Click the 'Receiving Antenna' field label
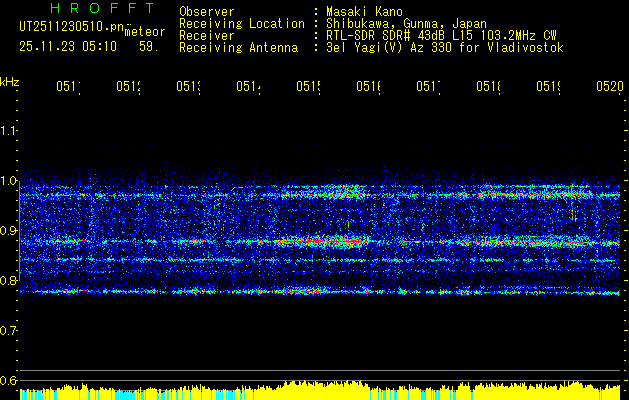629x400 pixels. click(239, 48)
